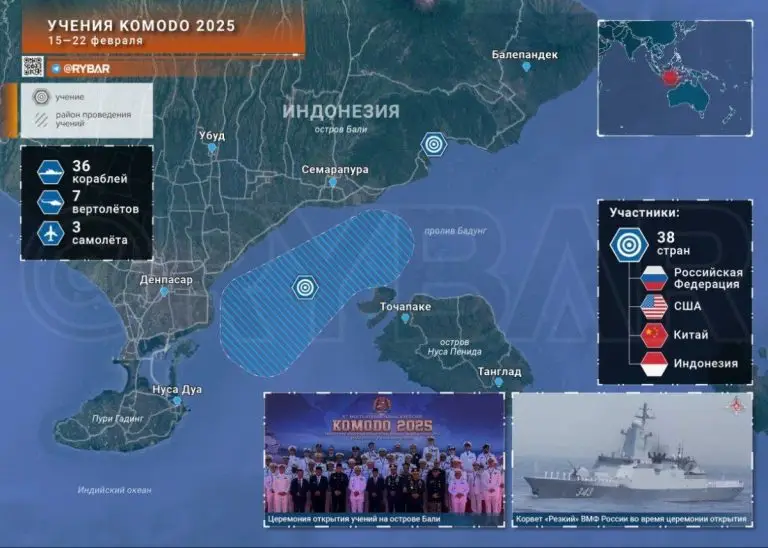This screenshot has height=548, width=768.
Task: Click the China flag icon
Action: coord(653,335)
